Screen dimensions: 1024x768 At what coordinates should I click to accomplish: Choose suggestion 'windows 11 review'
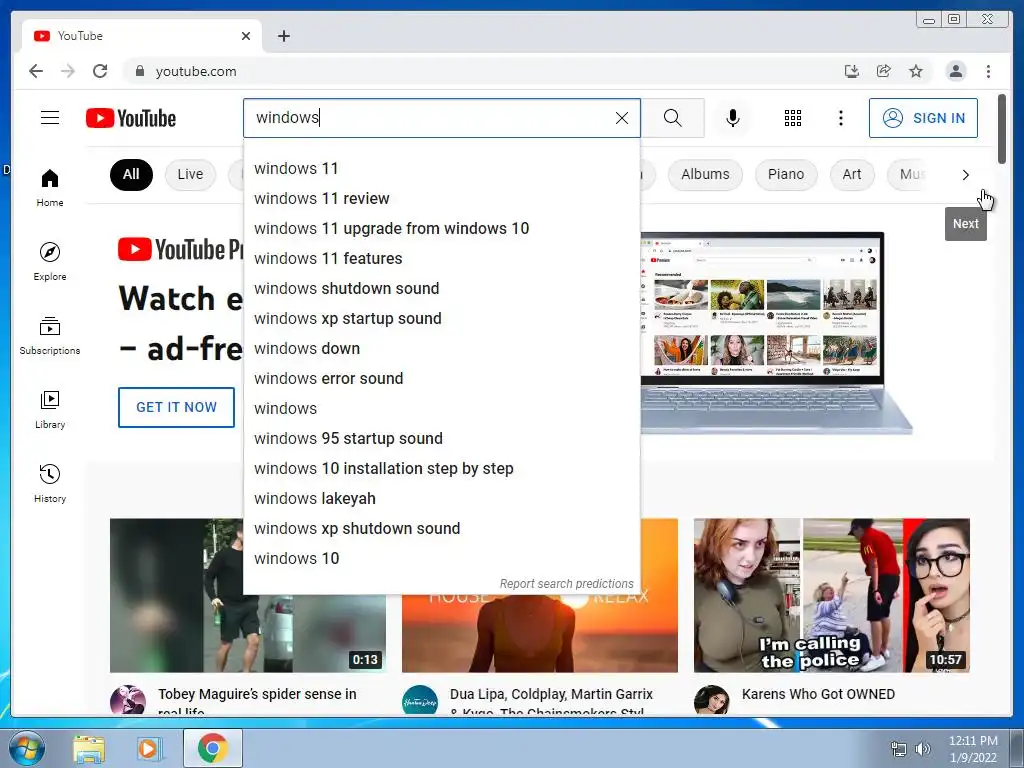(x=441, y=199)
